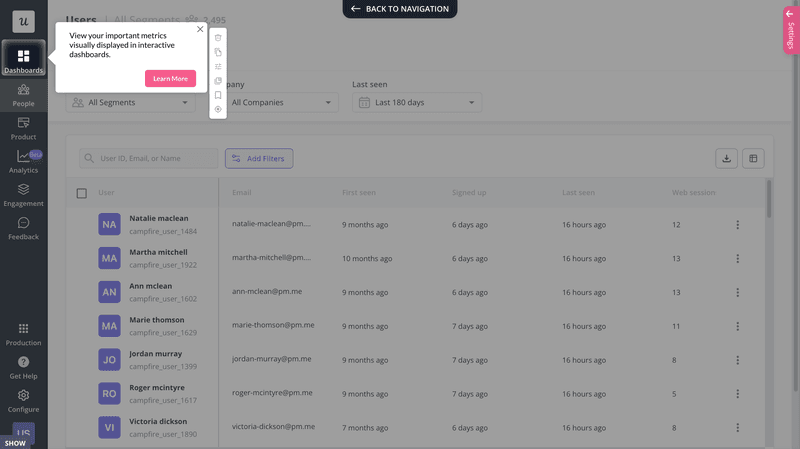The height and width of the screenshot is (449, 800).
Task: Open the Engagement section
Action: coord(23,194)
